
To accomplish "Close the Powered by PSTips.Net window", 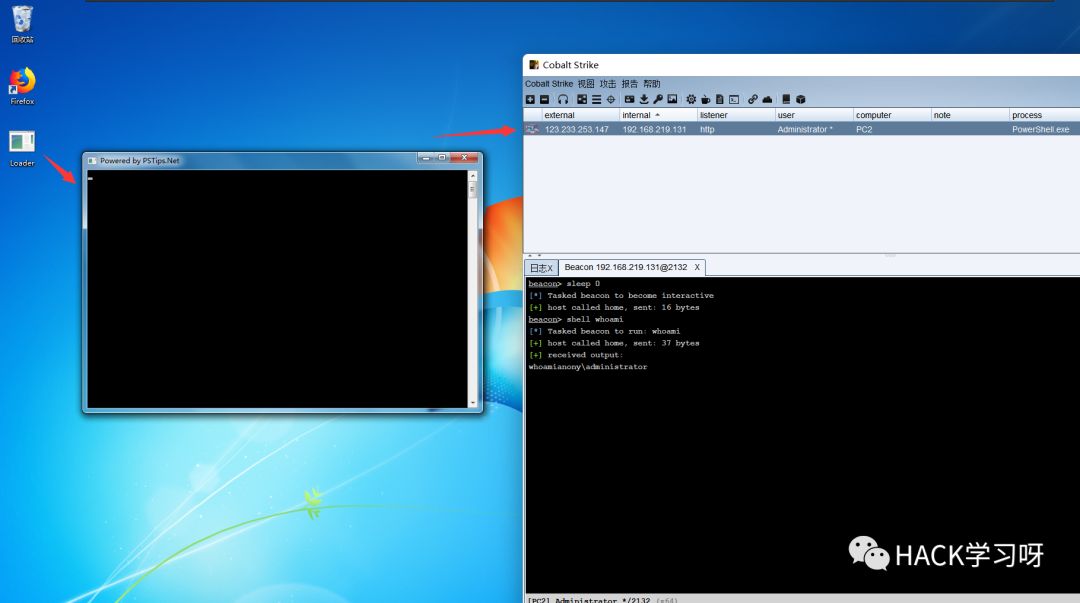I will pyautogui.click(x=464, y=158).
